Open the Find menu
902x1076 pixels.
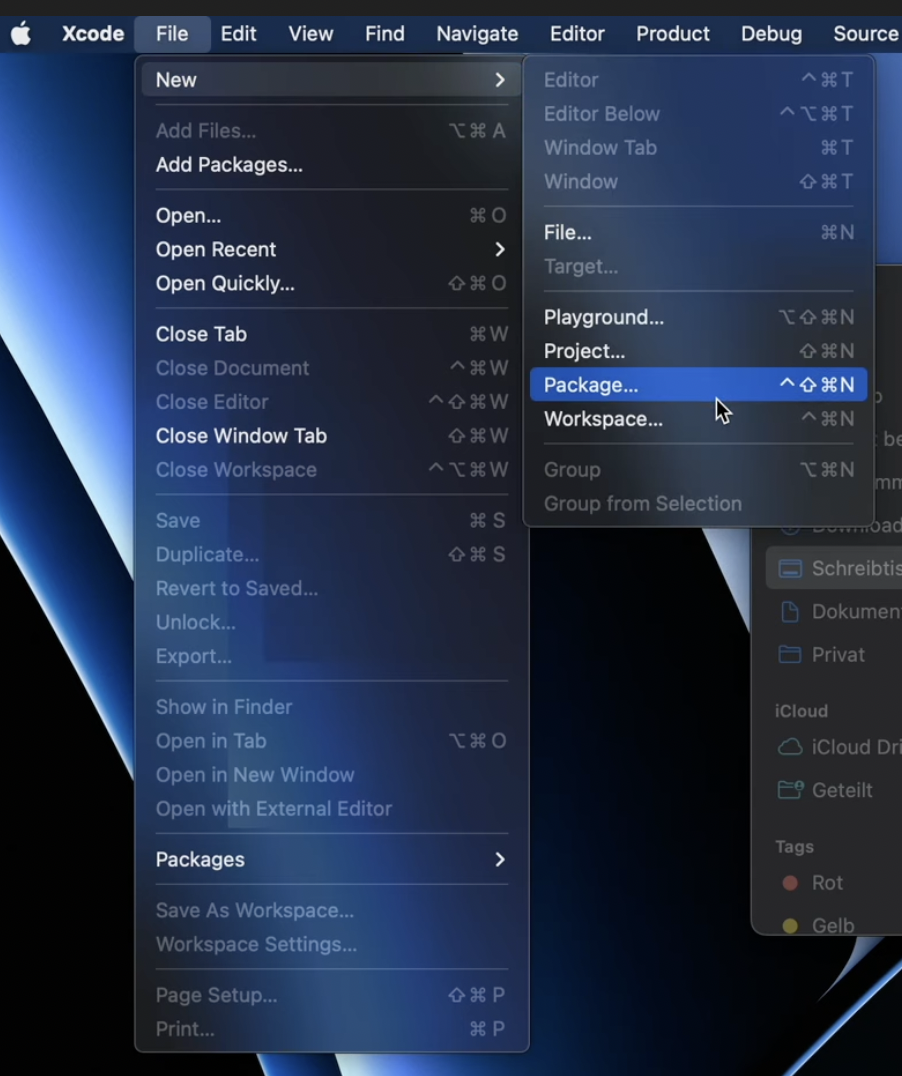(x=384, y=34)
